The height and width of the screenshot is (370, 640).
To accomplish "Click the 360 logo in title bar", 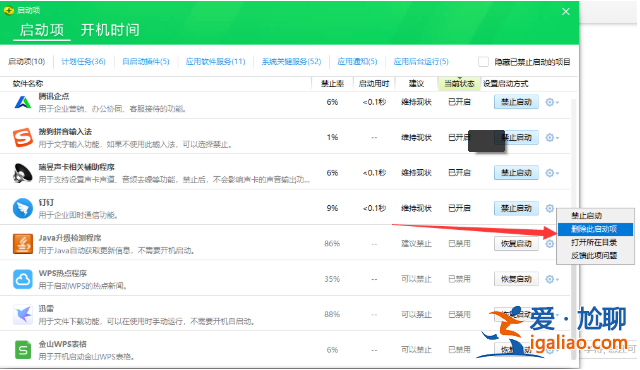I will 9,11.
